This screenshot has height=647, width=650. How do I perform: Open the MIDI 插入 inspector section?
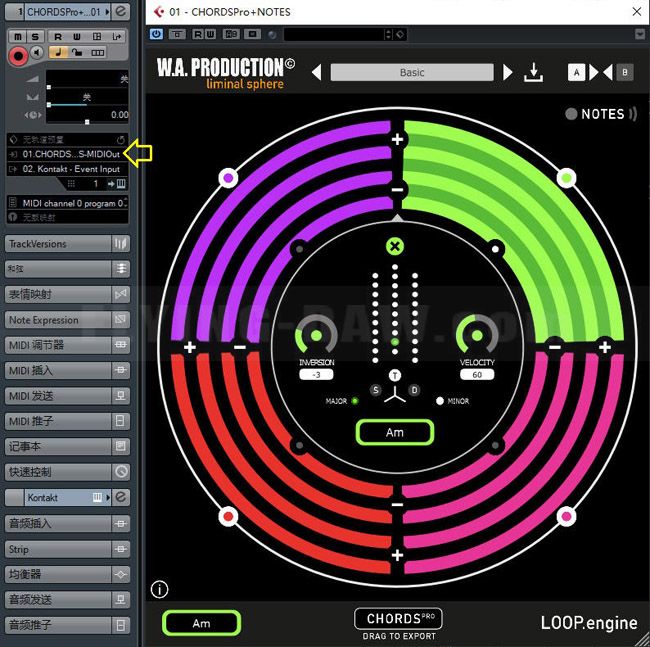coord(67,370)
